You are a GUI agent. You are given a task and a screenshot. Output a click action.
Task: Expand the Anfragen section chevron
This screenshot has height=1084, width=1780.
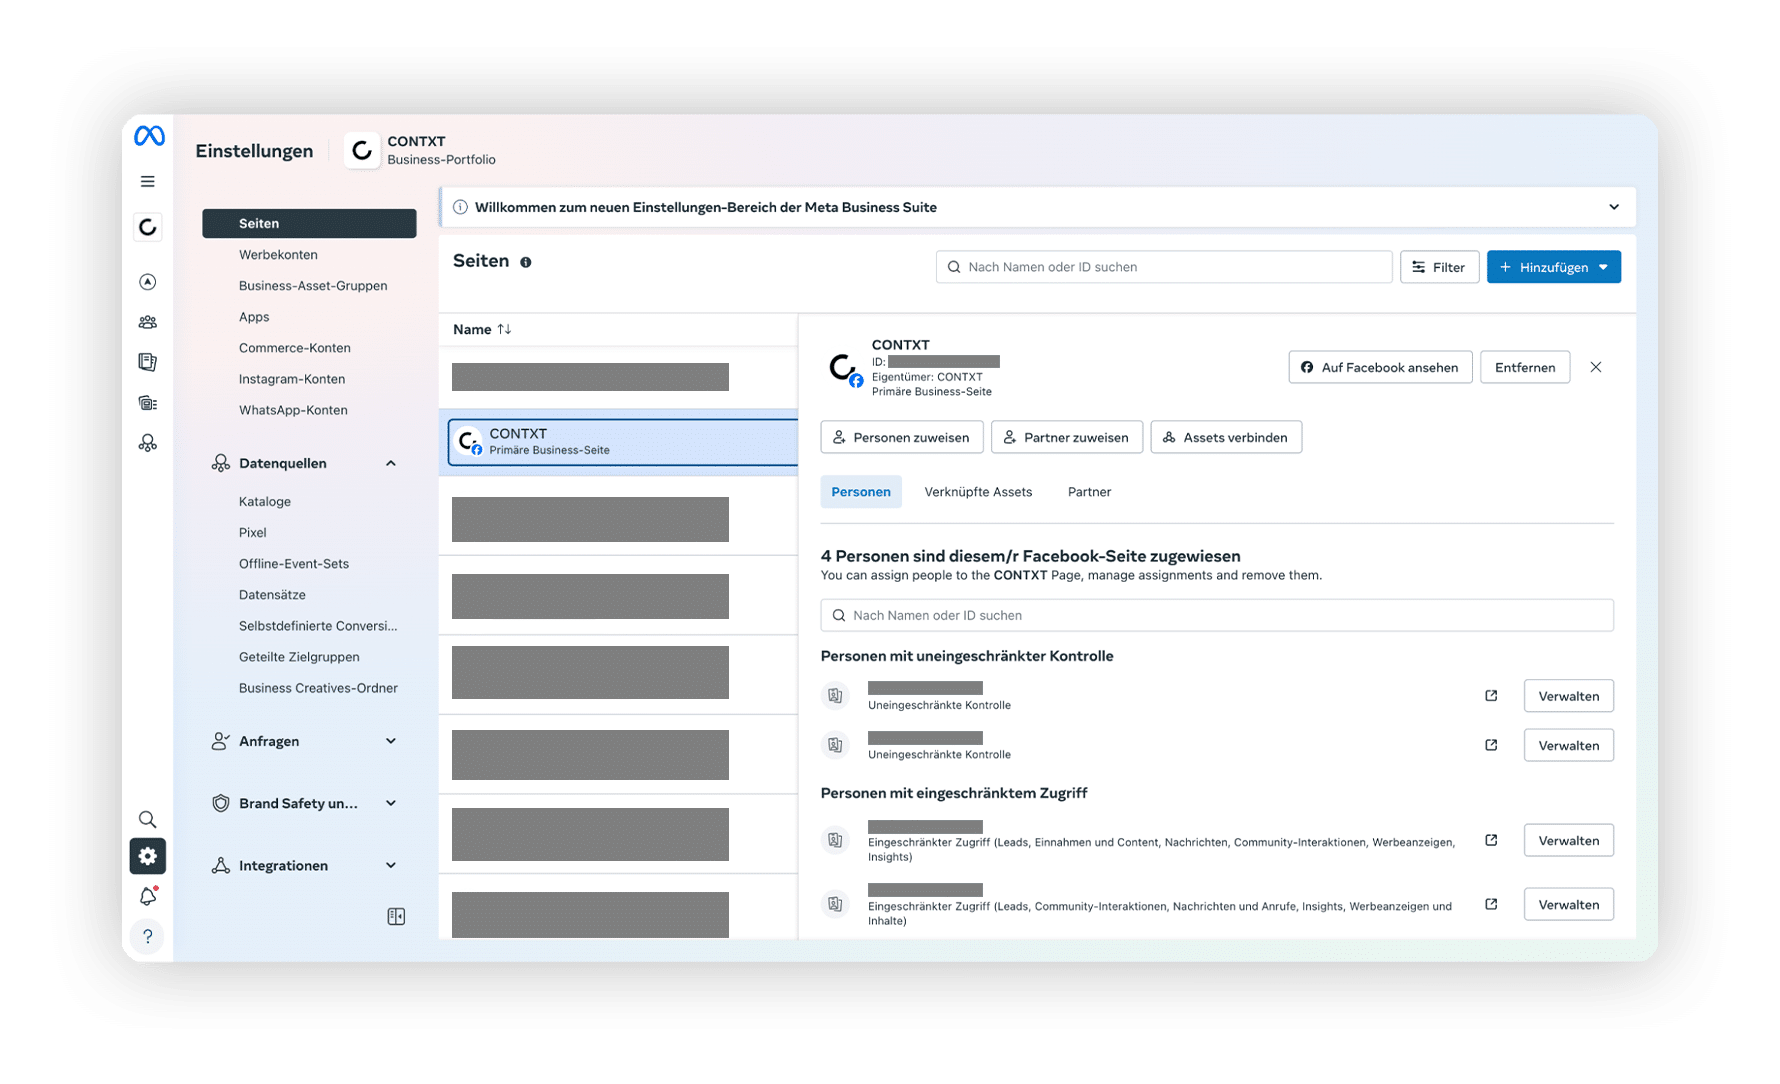391,741
